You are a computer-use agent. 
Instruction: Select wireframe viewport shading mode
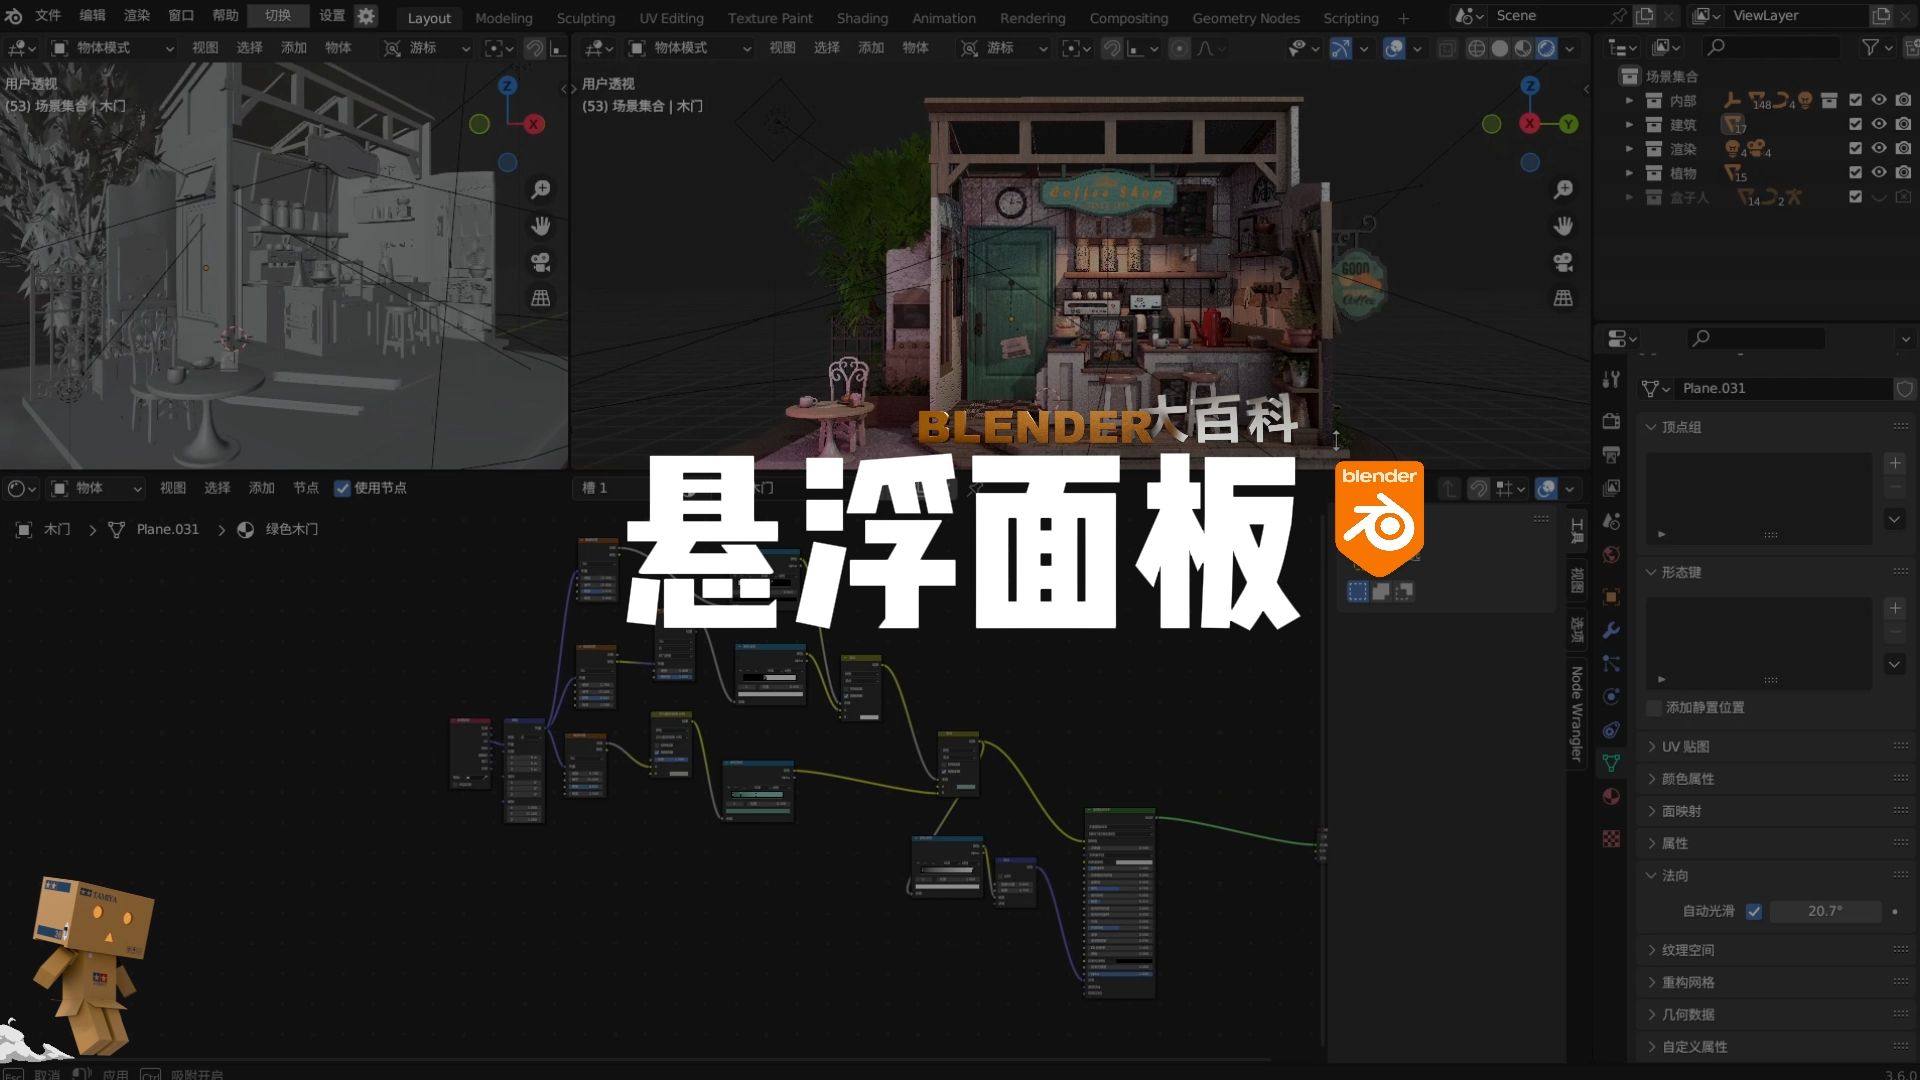[x=1476, y=48]
